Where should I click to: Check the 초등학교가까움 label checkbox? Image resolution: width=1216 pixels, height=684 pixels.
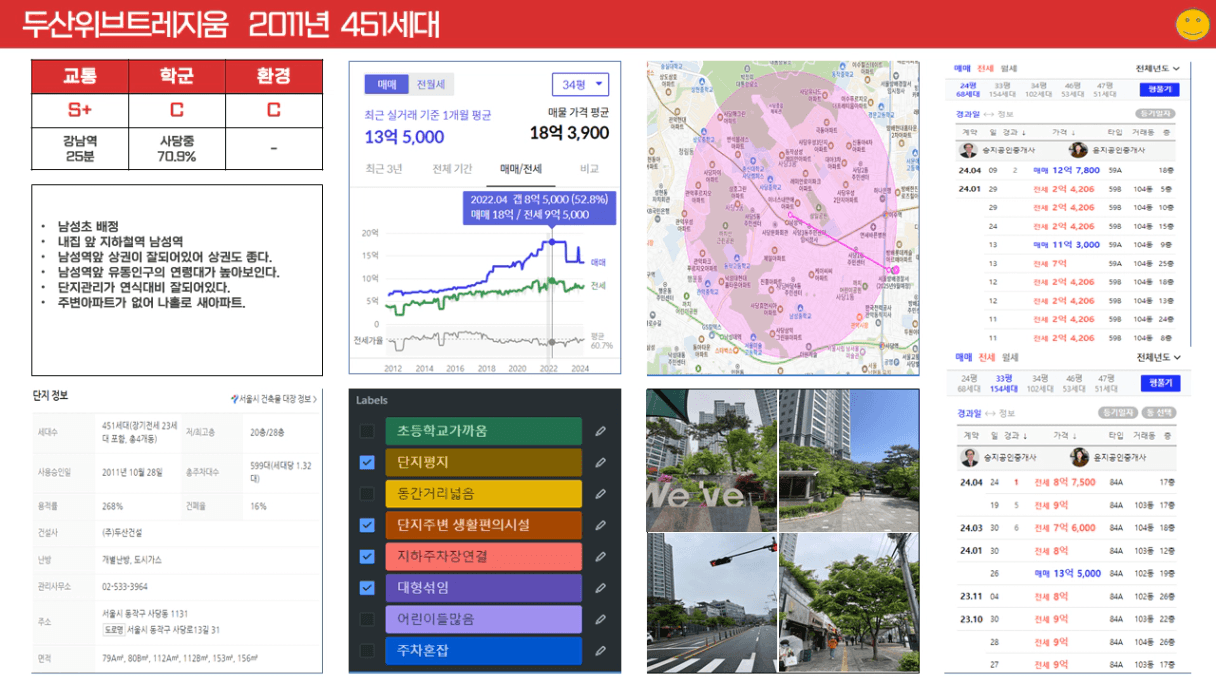[367, 431]
